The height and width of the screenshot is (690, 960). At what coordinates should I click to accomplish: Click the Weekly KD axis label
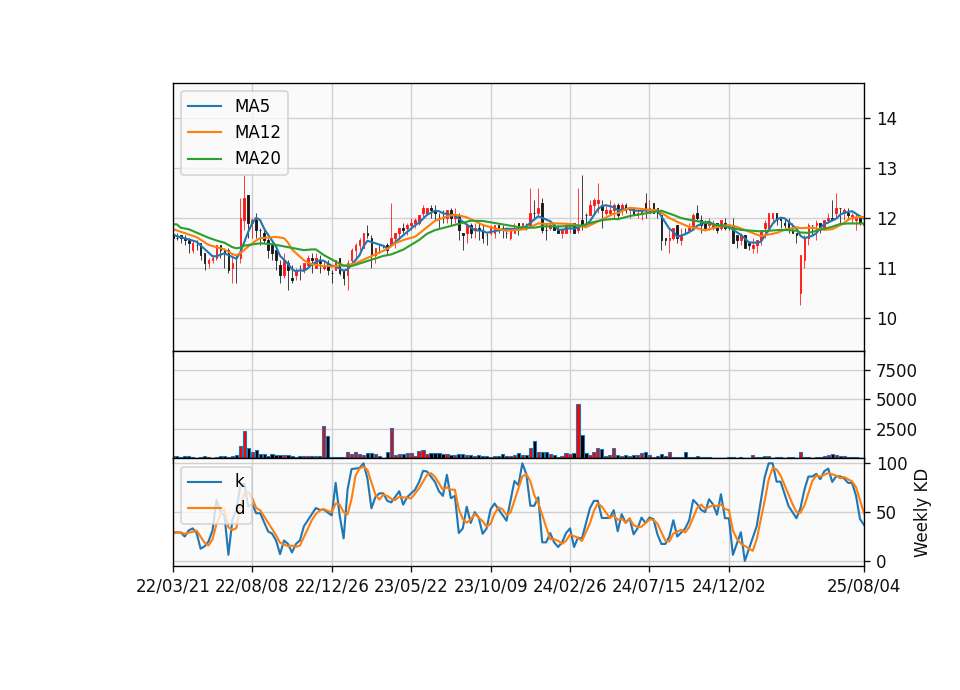coord(920,513)
